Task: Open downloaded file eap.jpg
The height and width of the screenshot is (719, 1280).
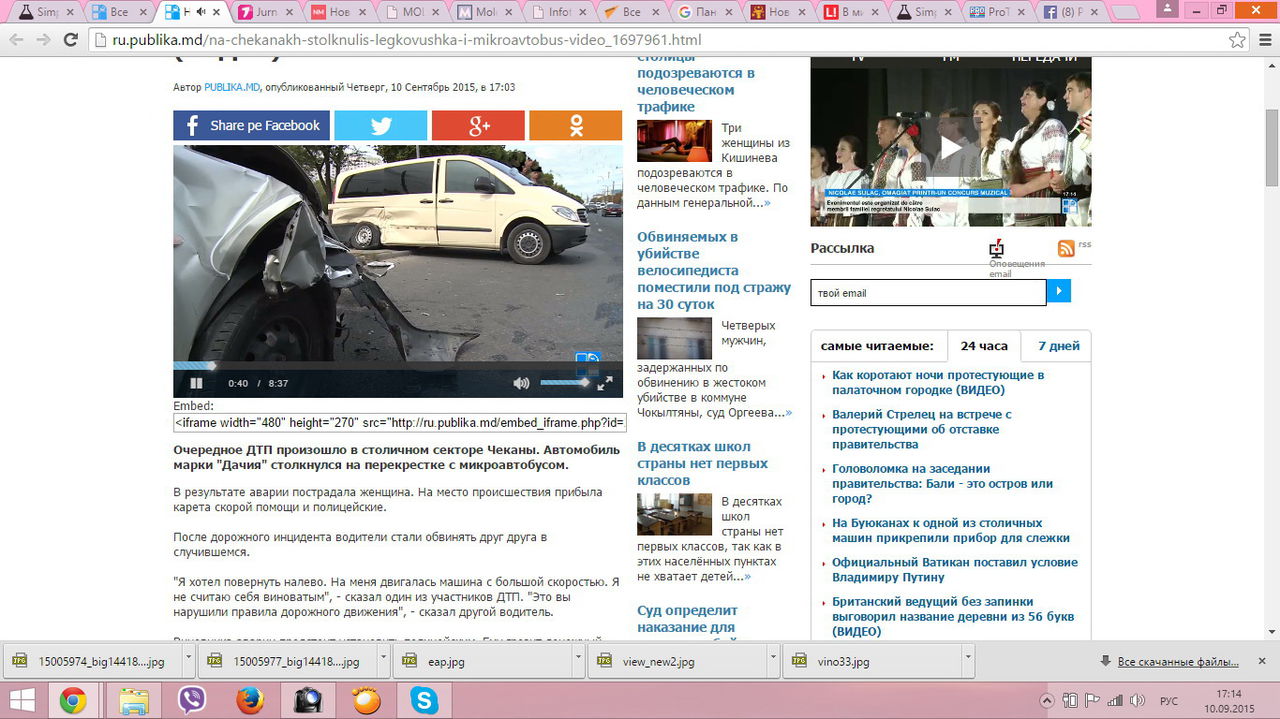Action: pos(482,661)
